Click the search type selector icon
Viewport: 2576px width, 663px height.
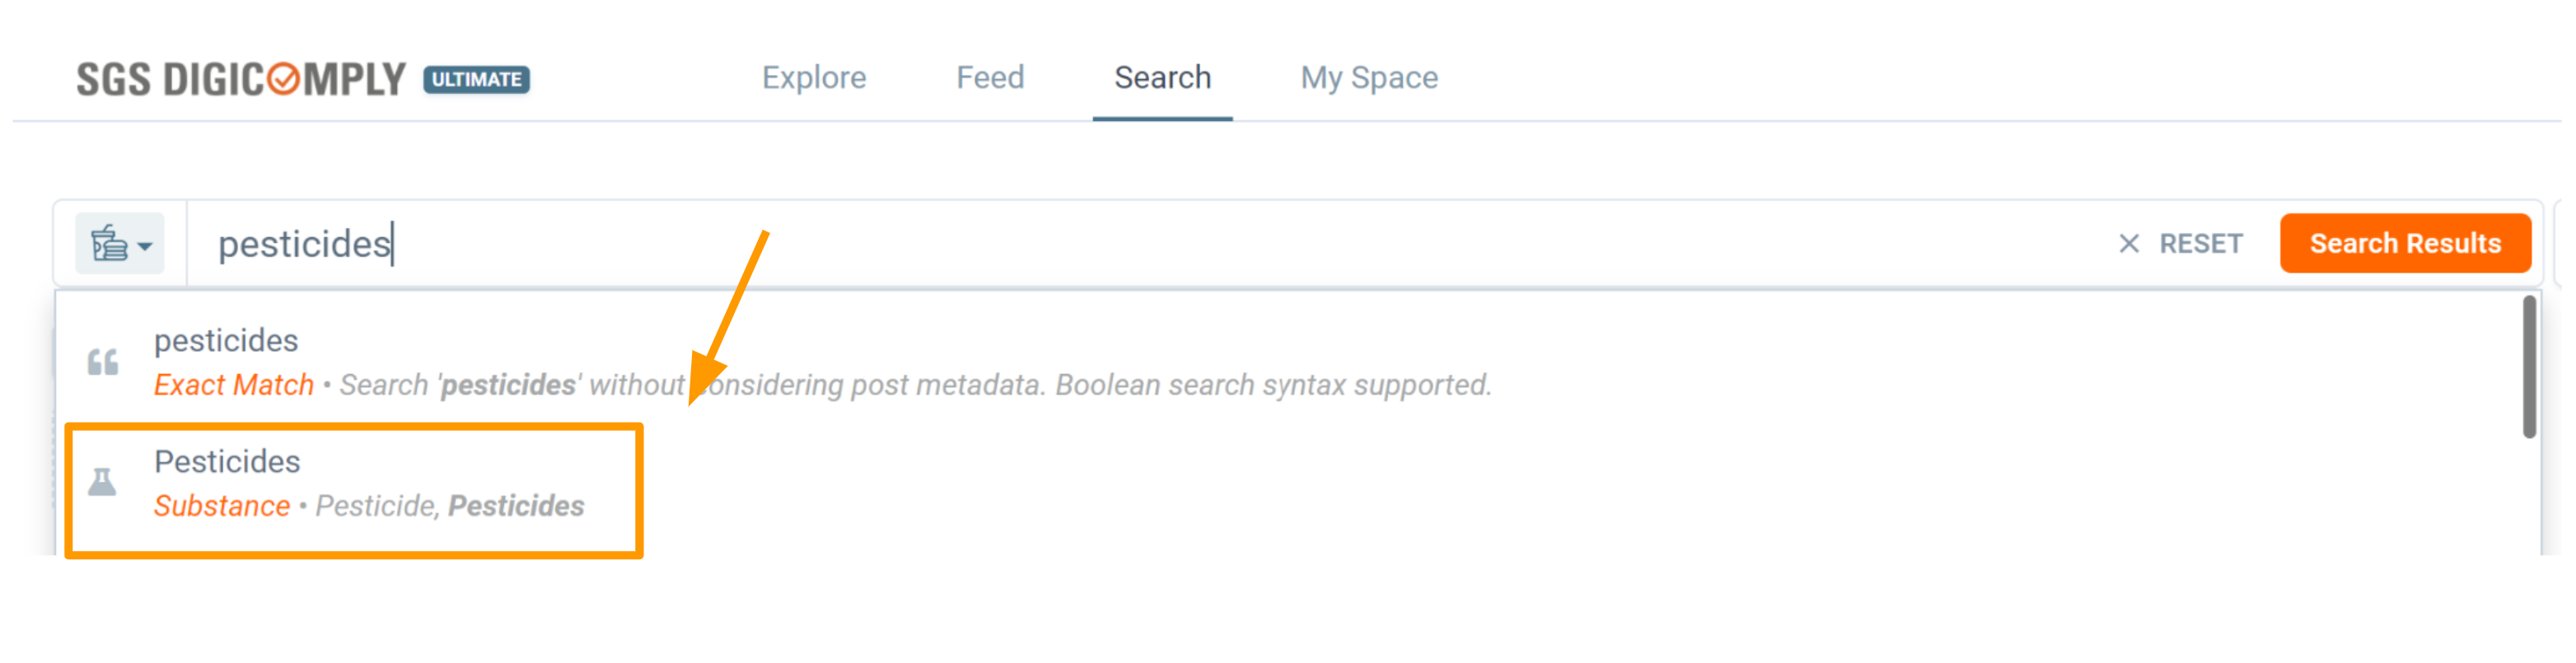pyautogui.click(x=108, y=244)
